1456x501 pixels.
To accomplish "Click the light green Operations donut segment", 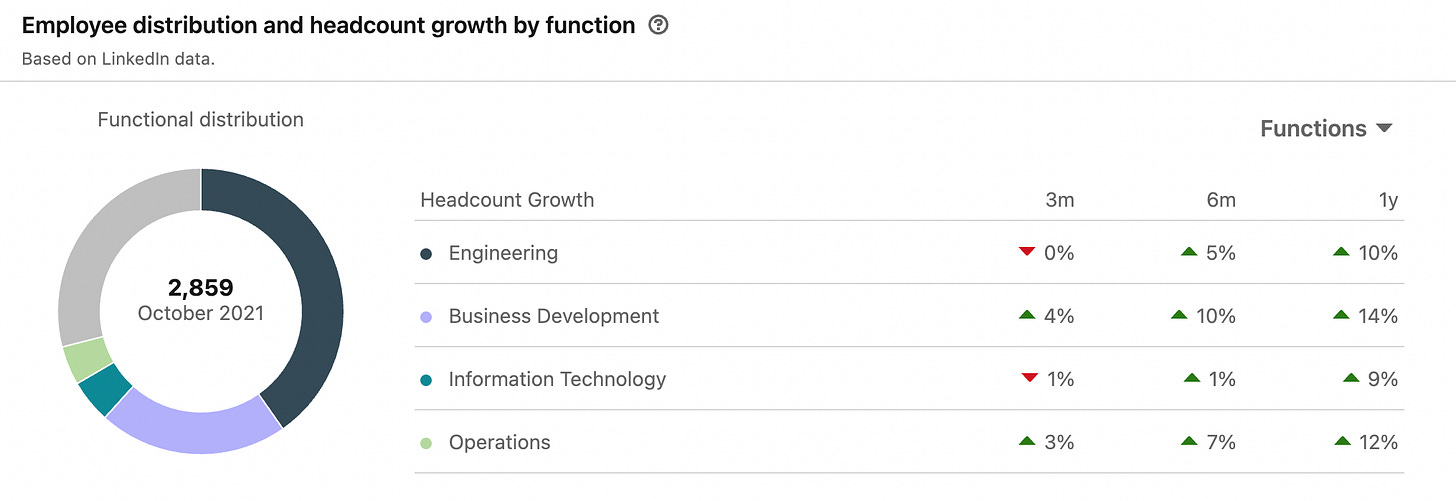I will (x=88, y=360).
